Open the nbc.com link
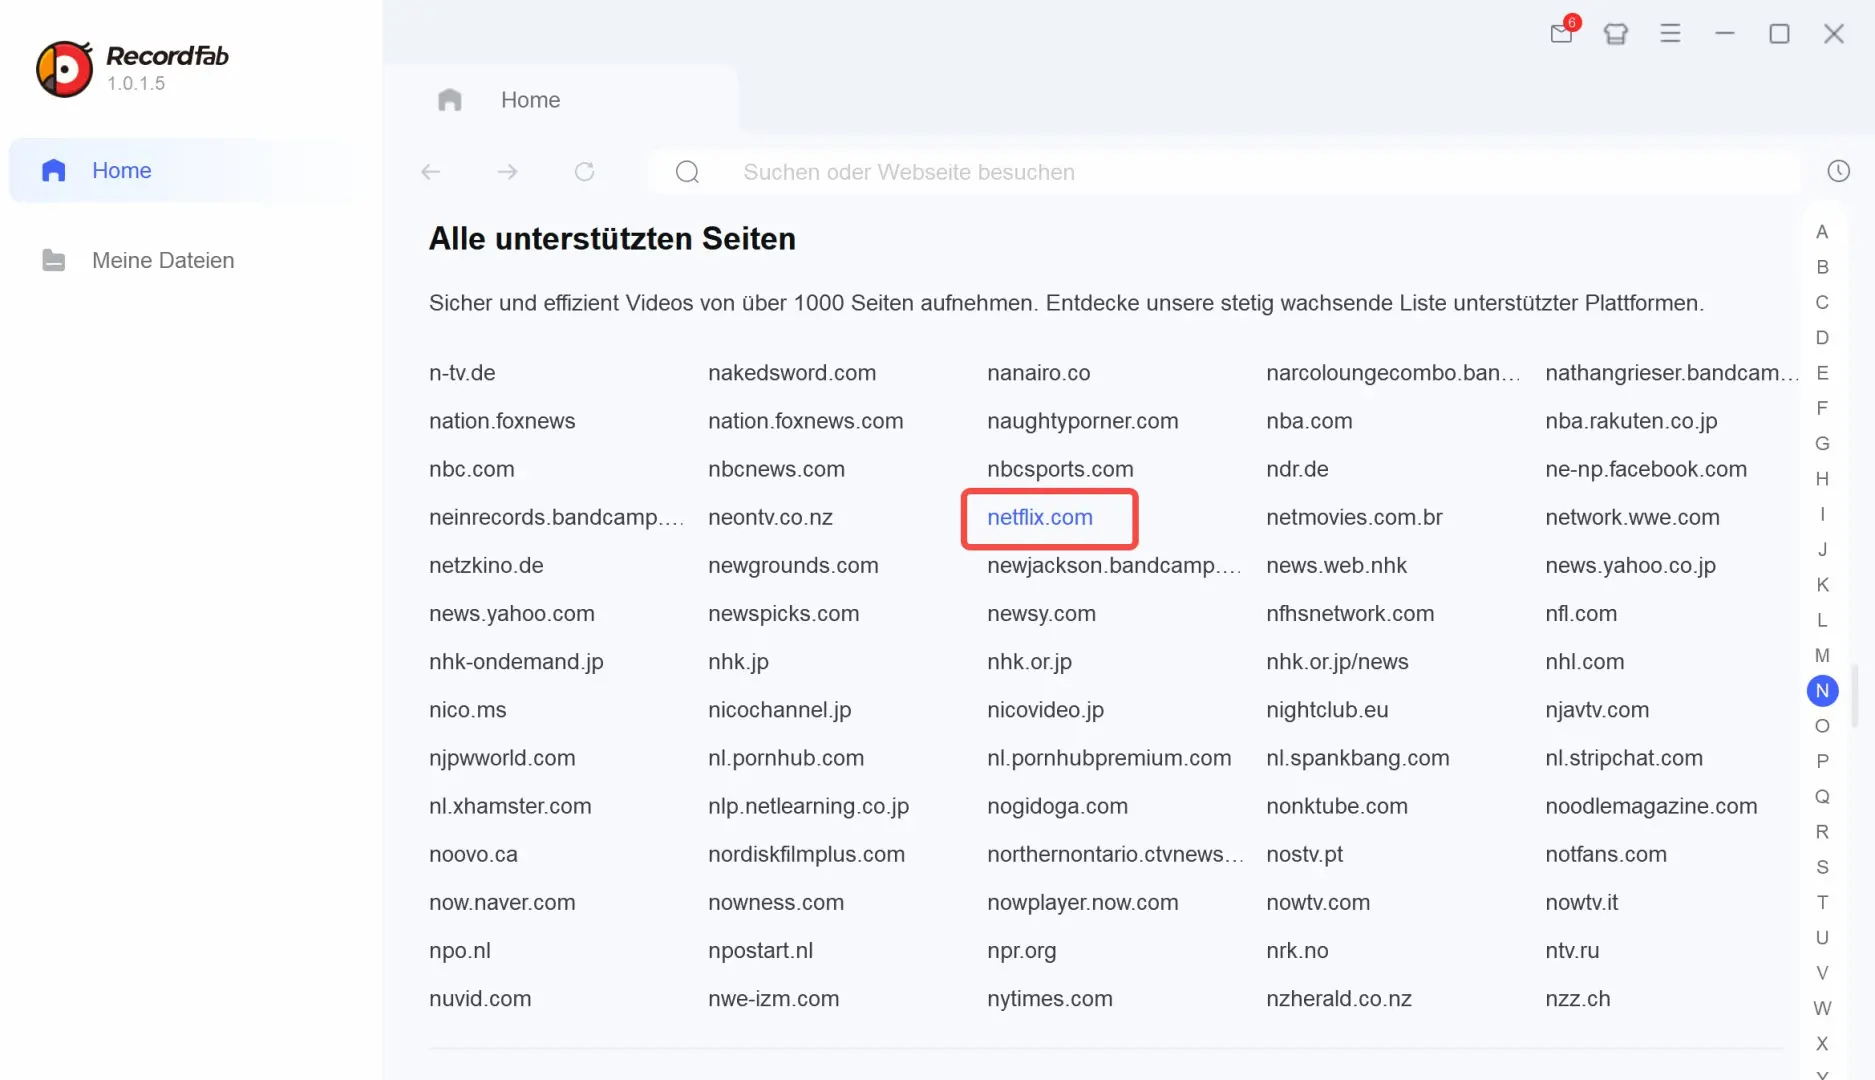Screen dimensions: 1875x1080 (471, 469)
